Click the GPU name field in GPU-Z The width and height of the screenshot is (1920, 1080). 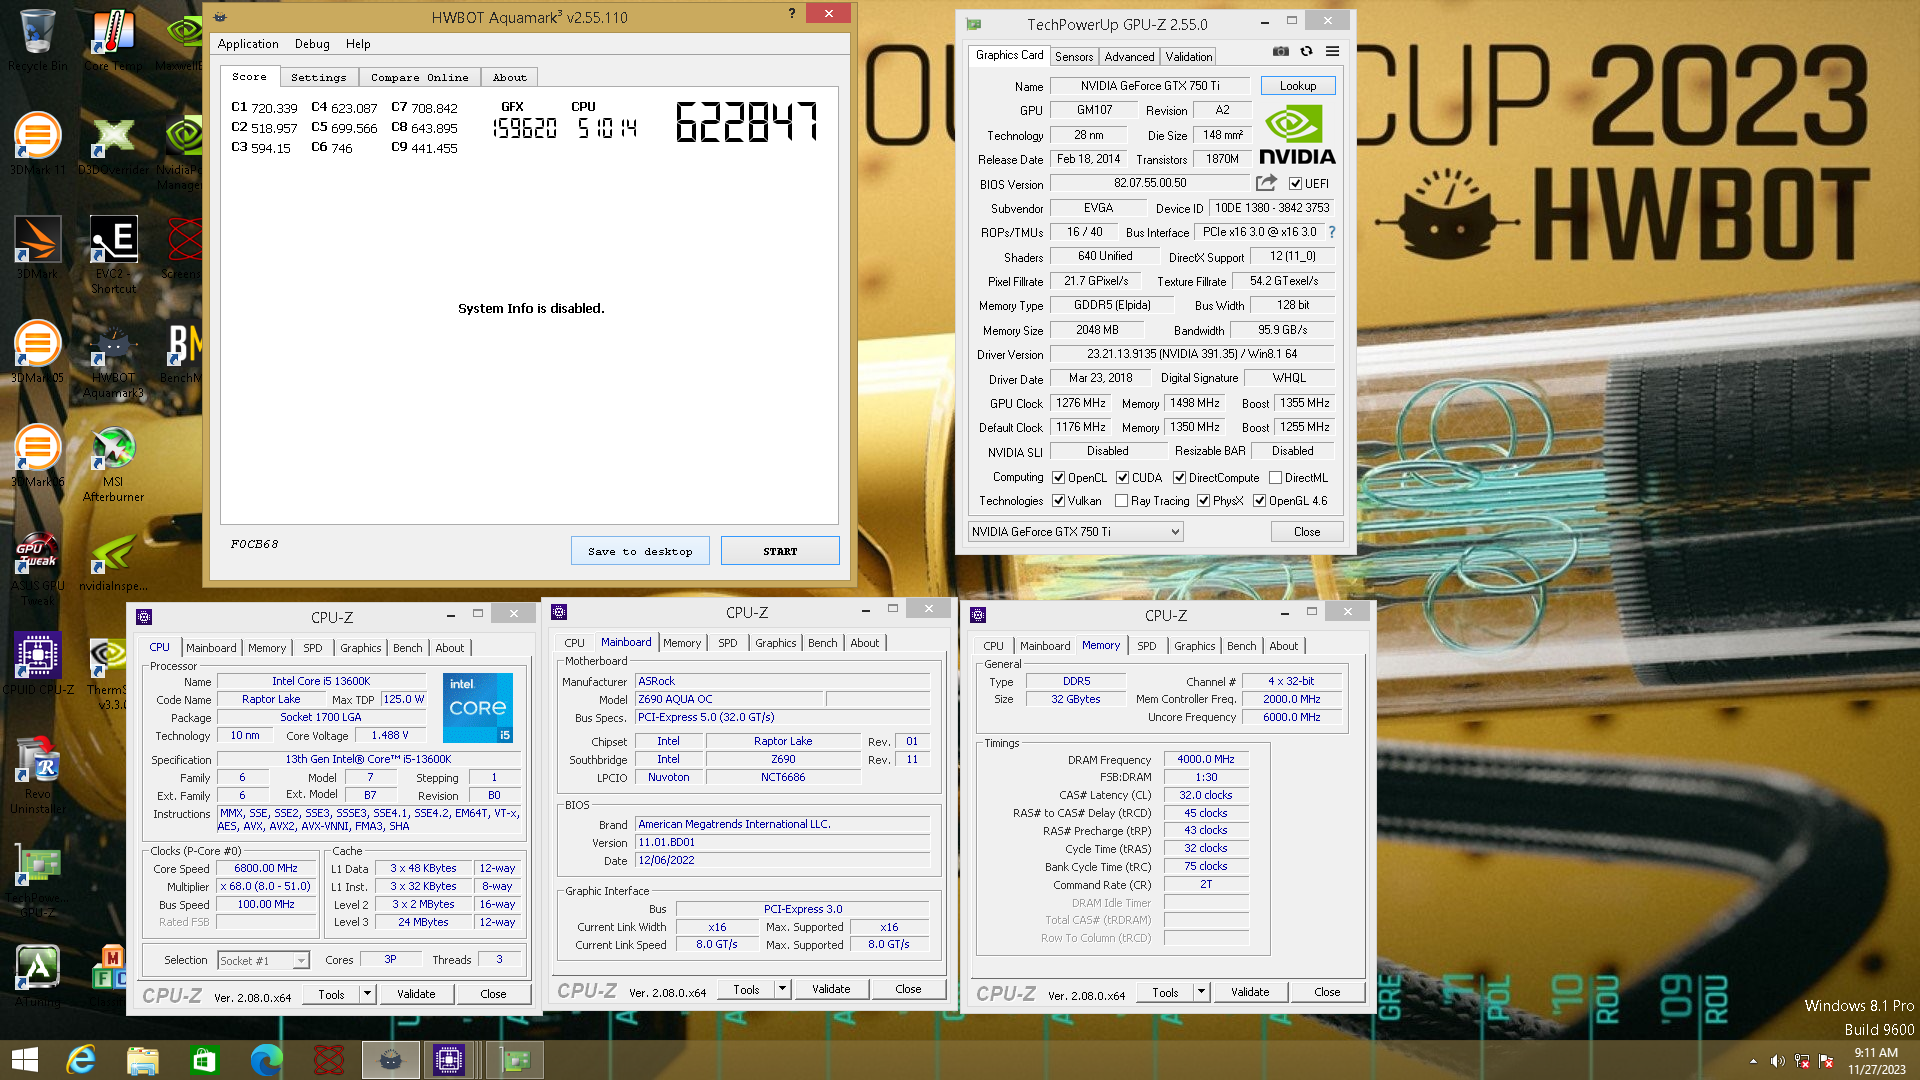click(x=1150, y=86)
